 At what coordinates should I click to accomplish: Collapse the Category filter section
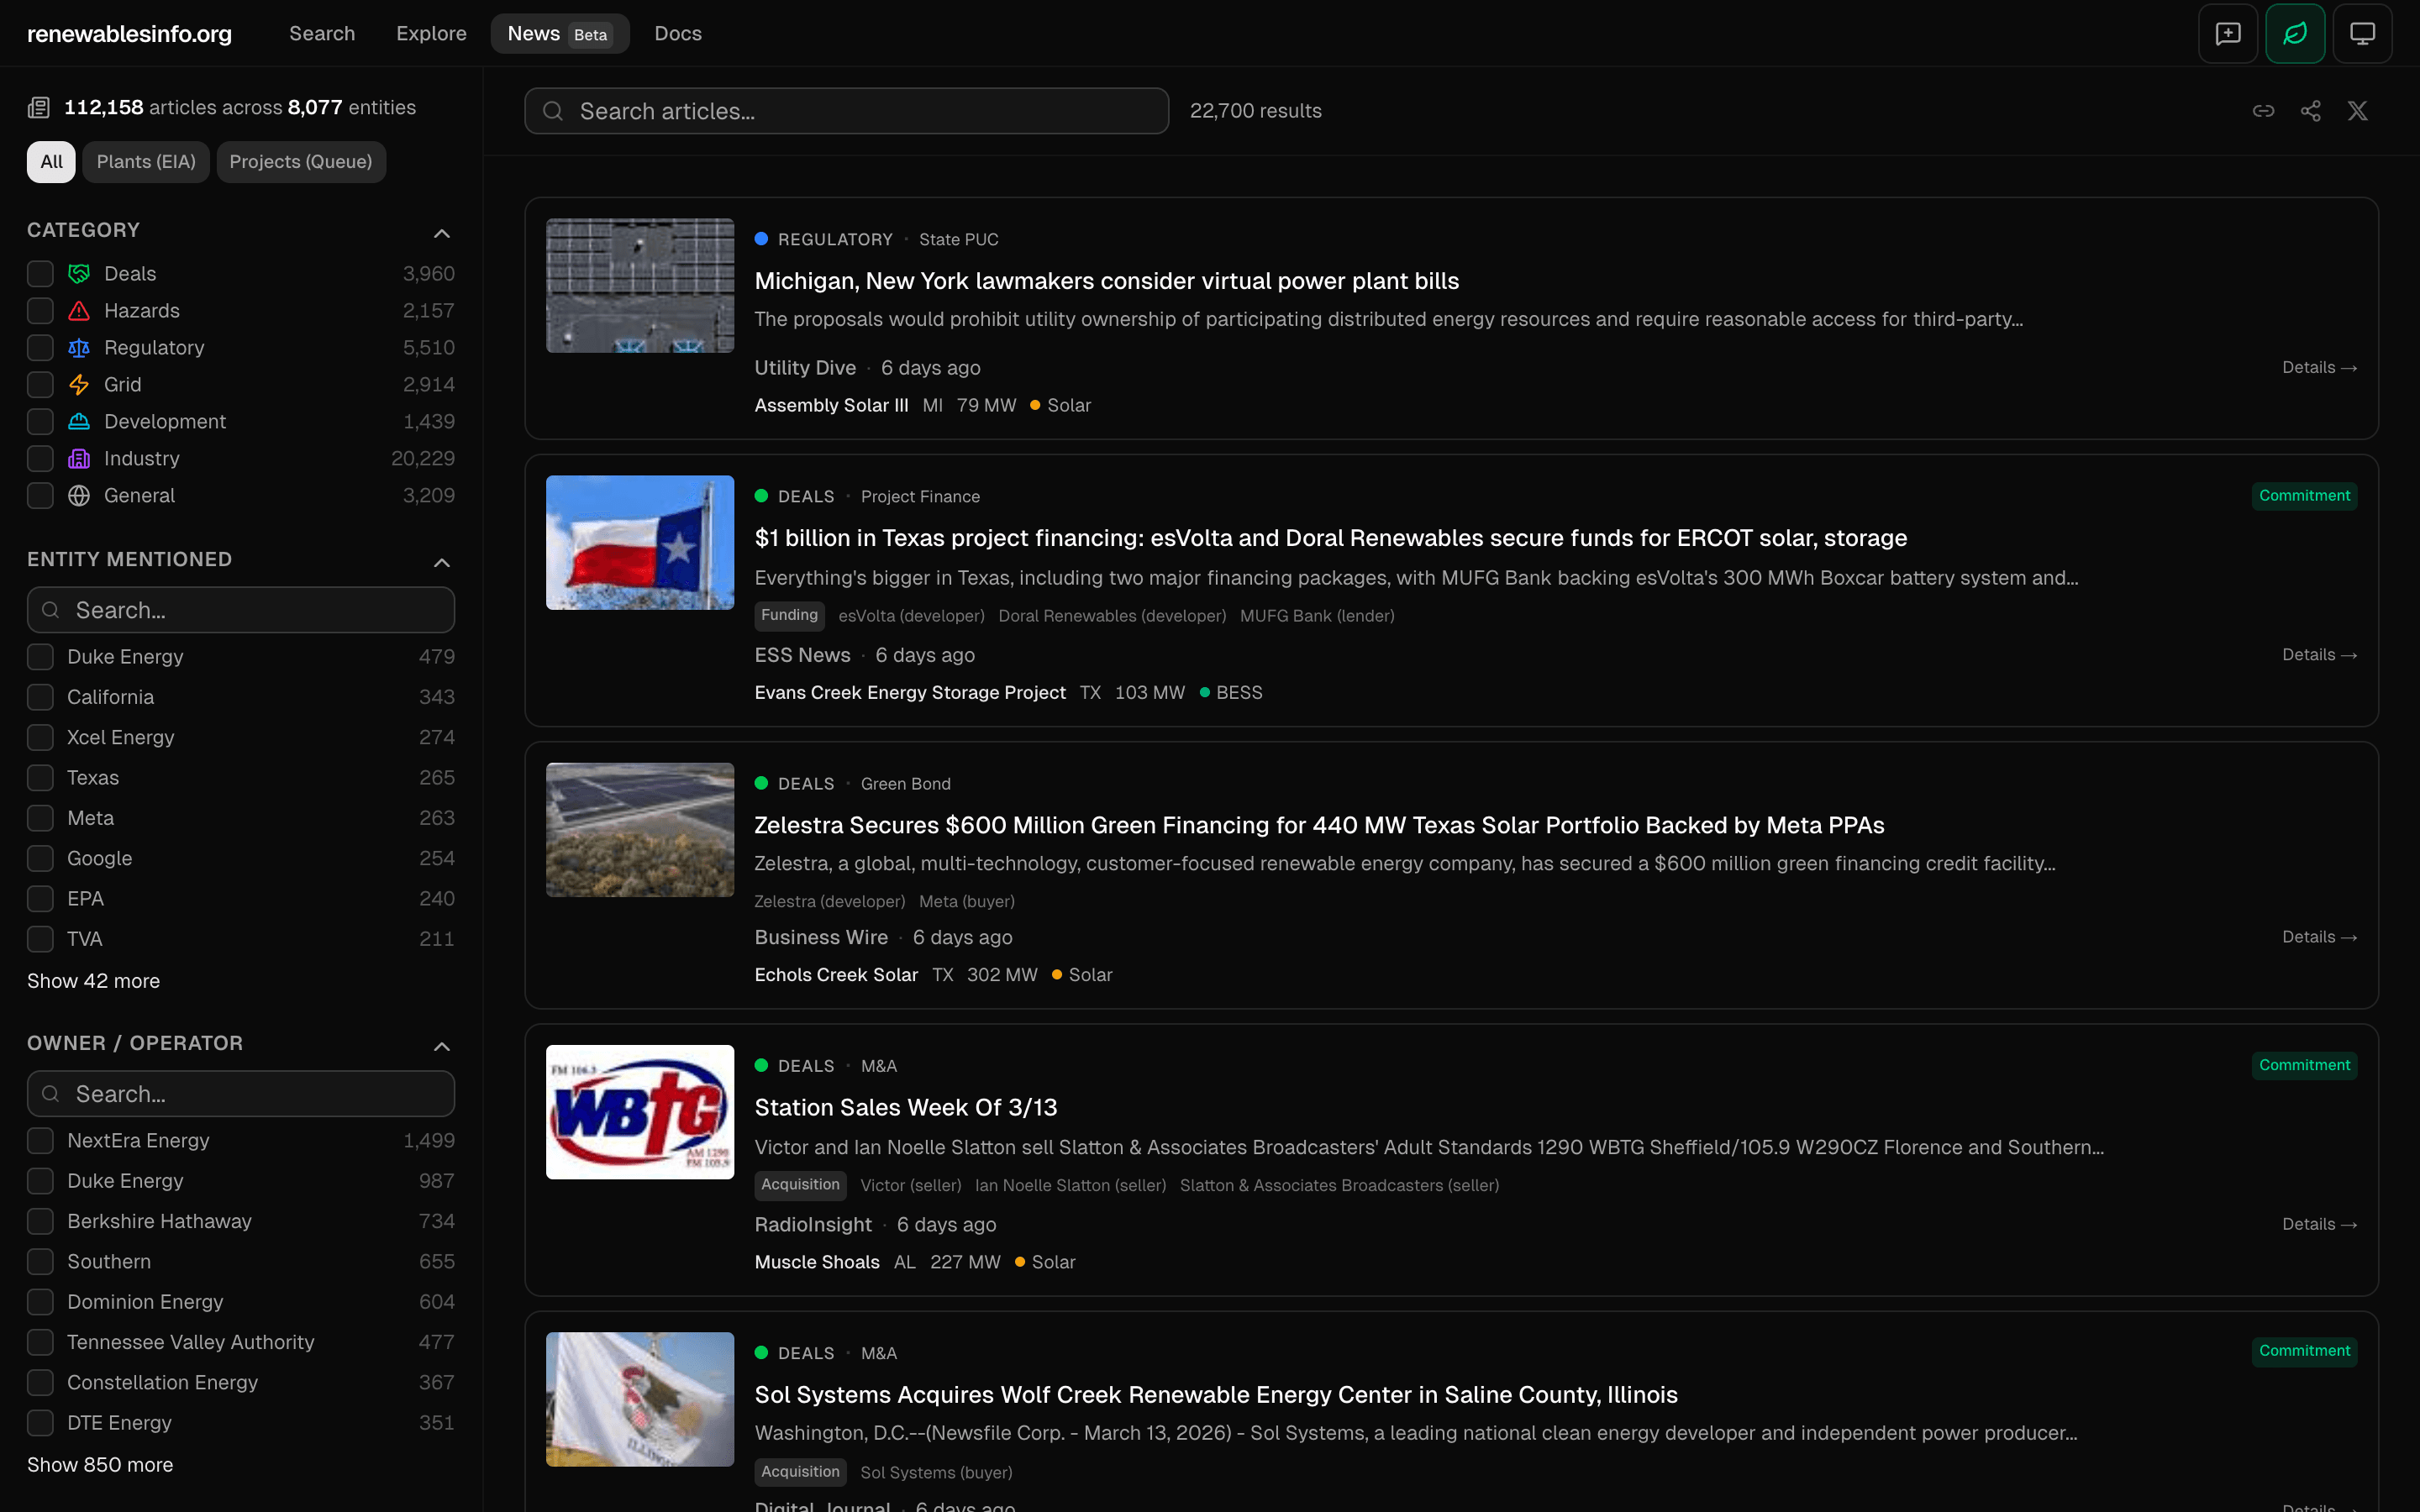pyautogui.click(x=442, y=233)
